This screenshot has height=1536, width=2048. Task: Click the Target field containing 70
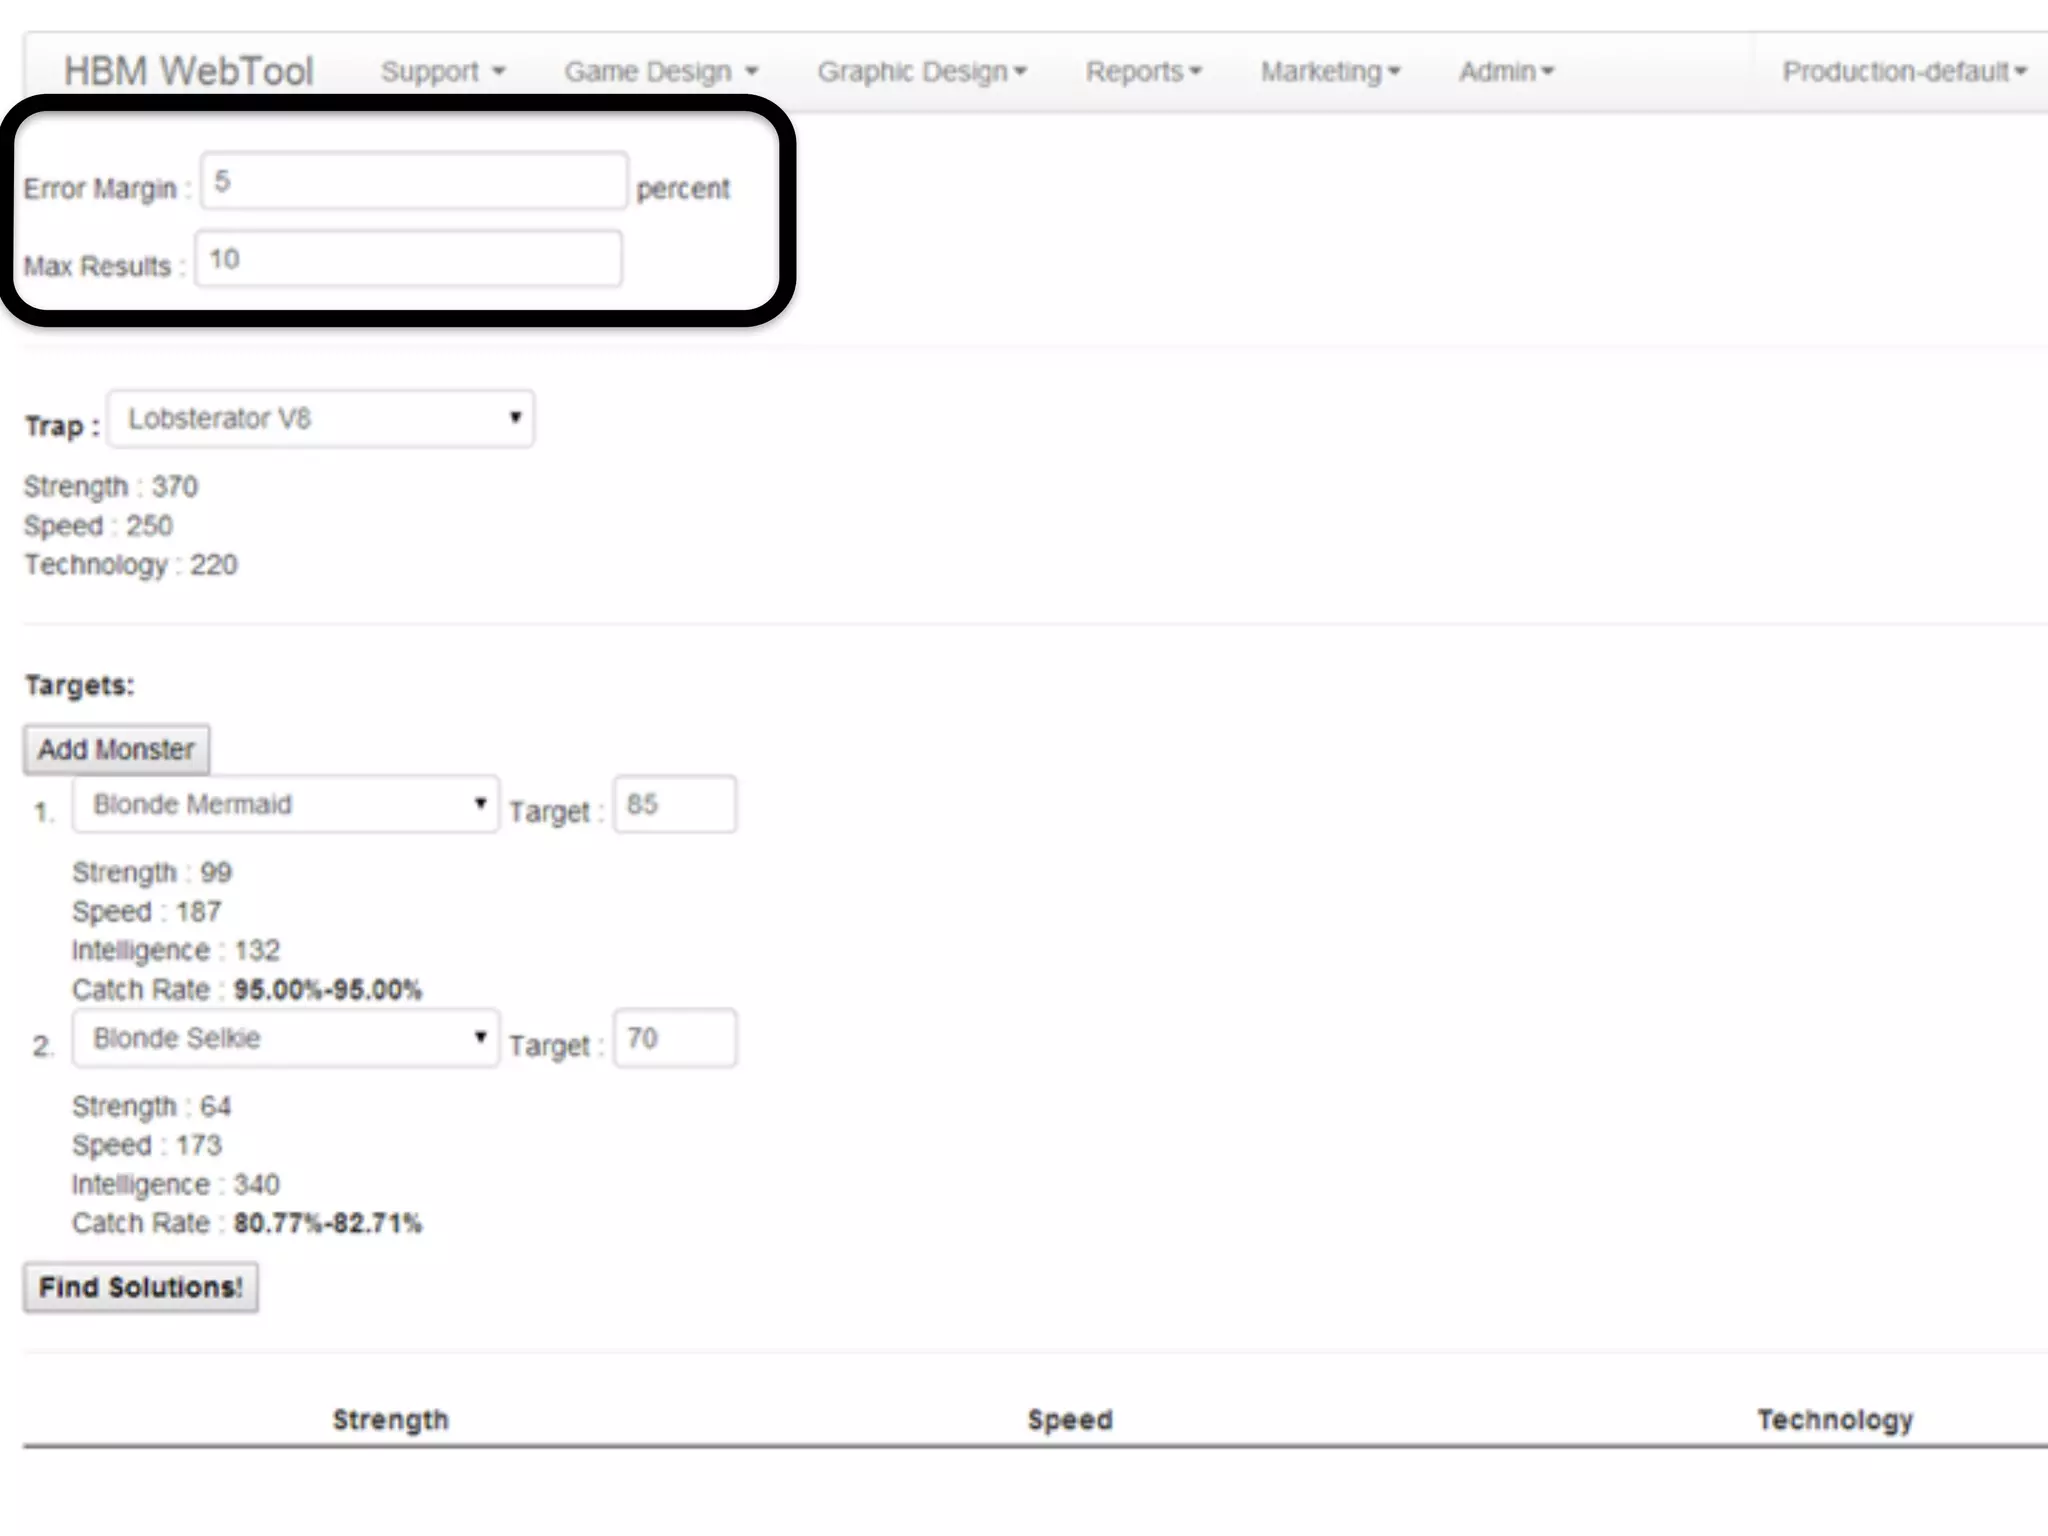click(674, 1039)
